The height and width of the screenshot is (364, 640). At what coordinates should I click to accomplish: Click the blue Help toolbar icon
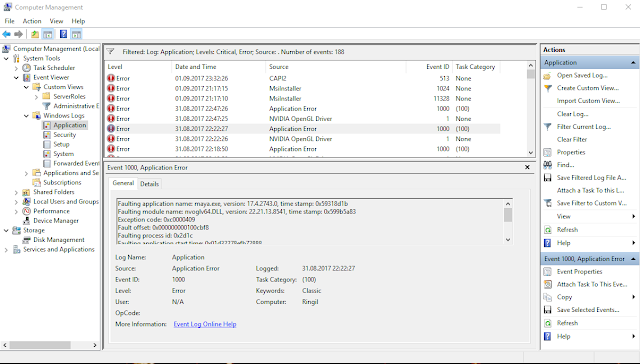point(63,34)
